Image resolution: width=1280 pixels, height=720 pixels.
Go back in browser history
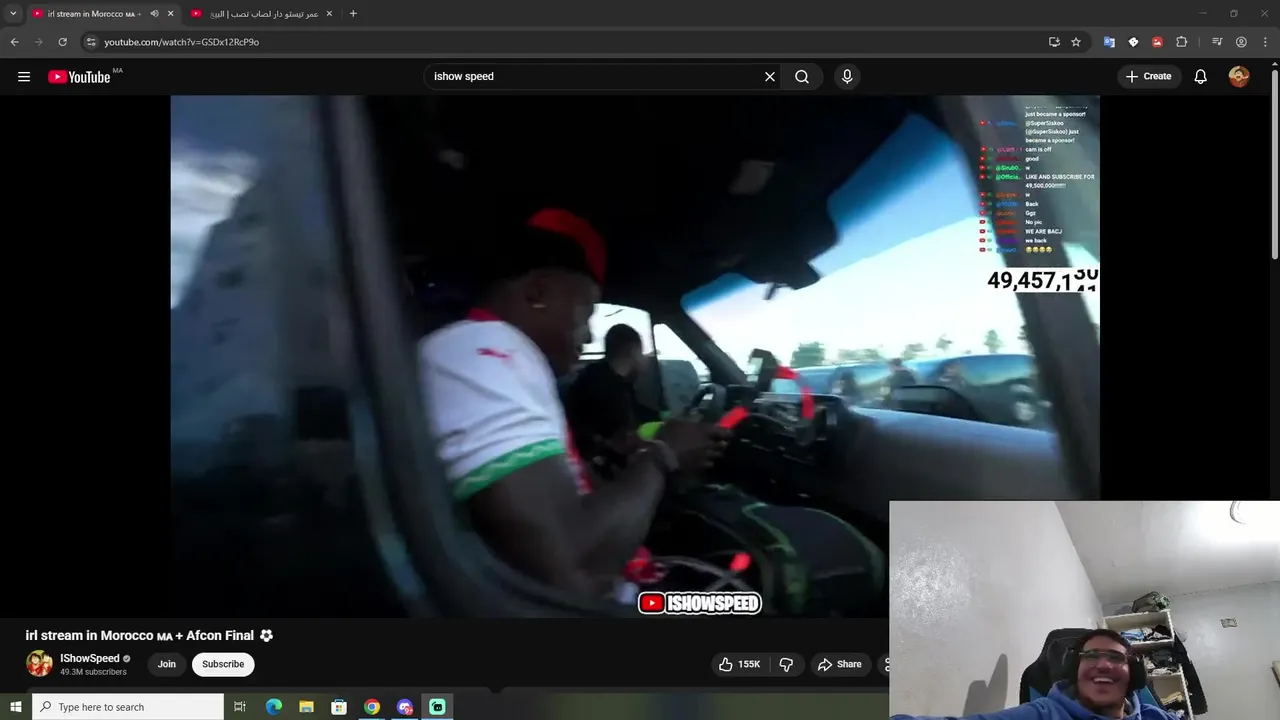[x=14, y=42]
